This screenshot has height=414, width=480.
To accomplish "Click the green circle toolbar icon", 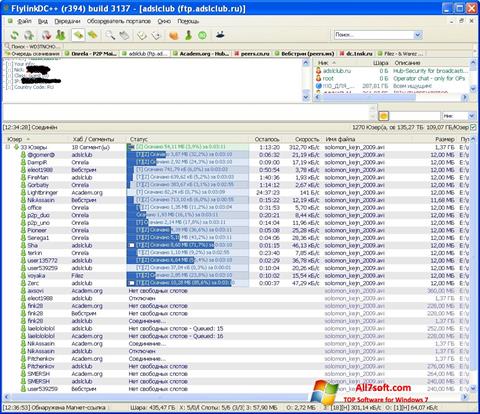I will tap(202, 35).
